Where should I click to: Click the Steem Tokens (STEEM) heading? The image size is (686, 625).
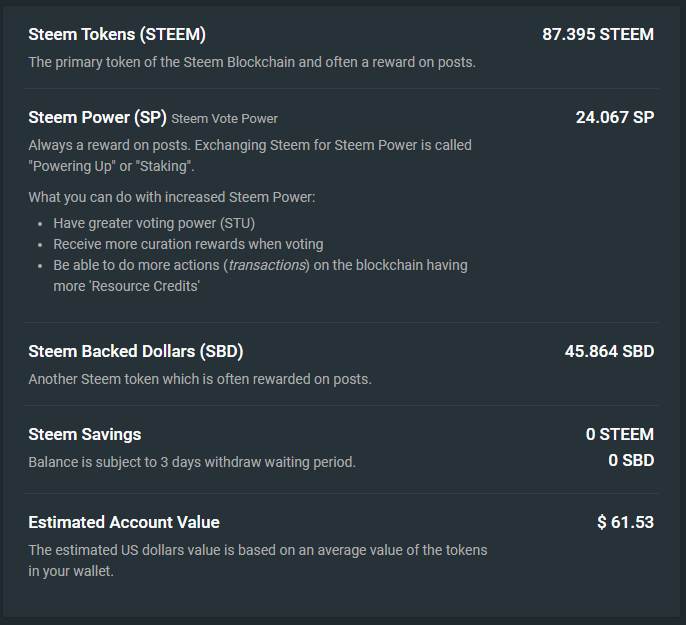click(117, 35)
